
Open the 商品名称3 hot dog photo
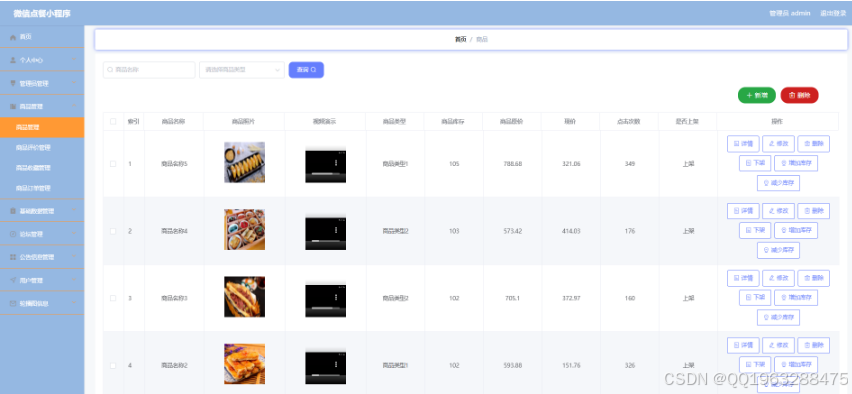(245, 297)
